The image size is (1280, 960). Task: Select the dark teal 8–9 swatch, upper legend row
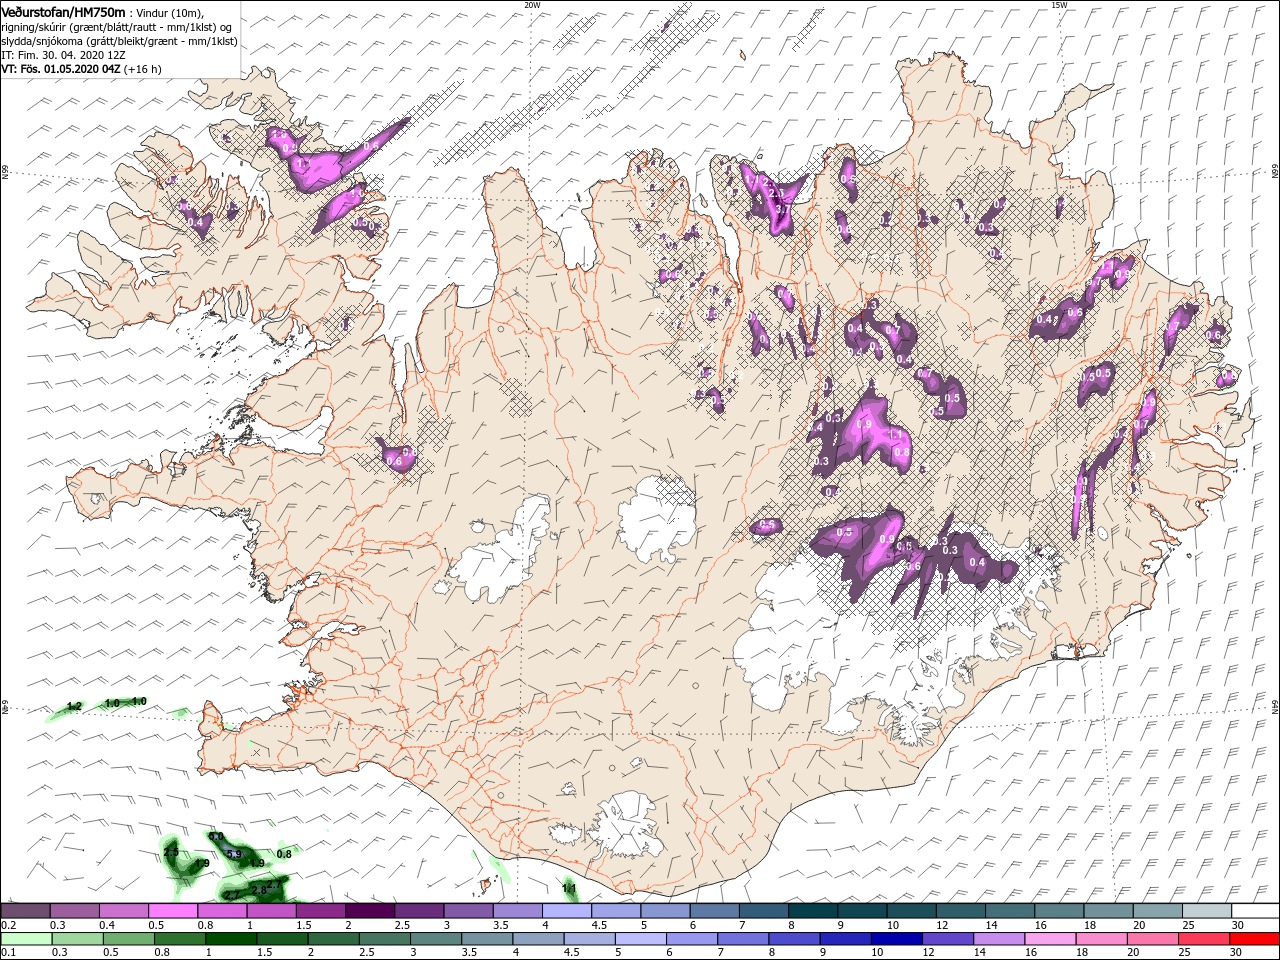click(x=812, y=911)
